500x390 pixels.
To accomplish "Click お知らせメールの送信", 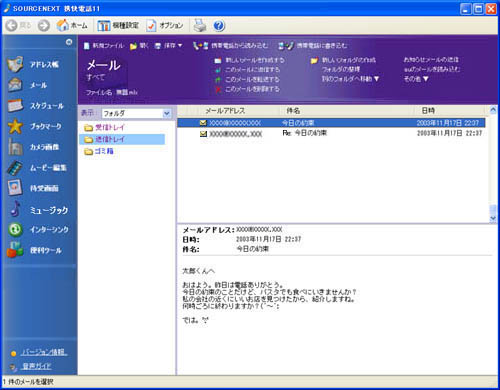I will pos(431,60).
